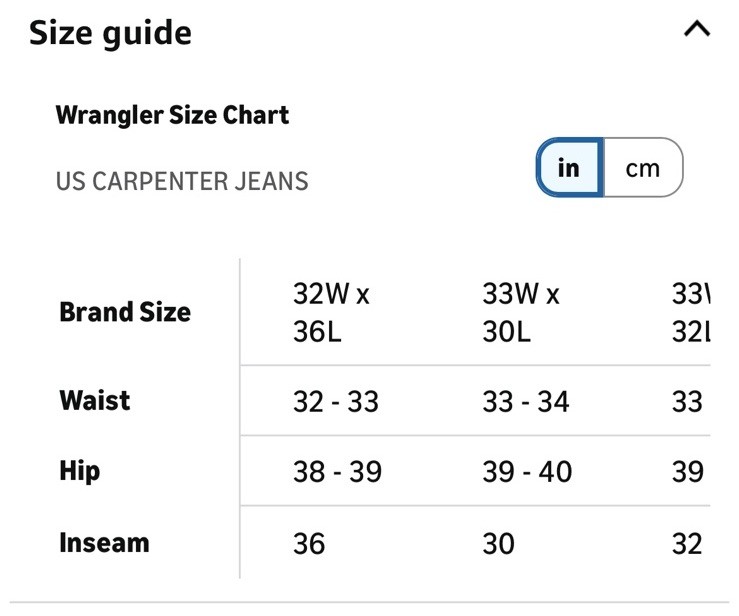Click the Wrangler Size Chart title
This screenshot has width=739, height=616.
pos(172,115)
